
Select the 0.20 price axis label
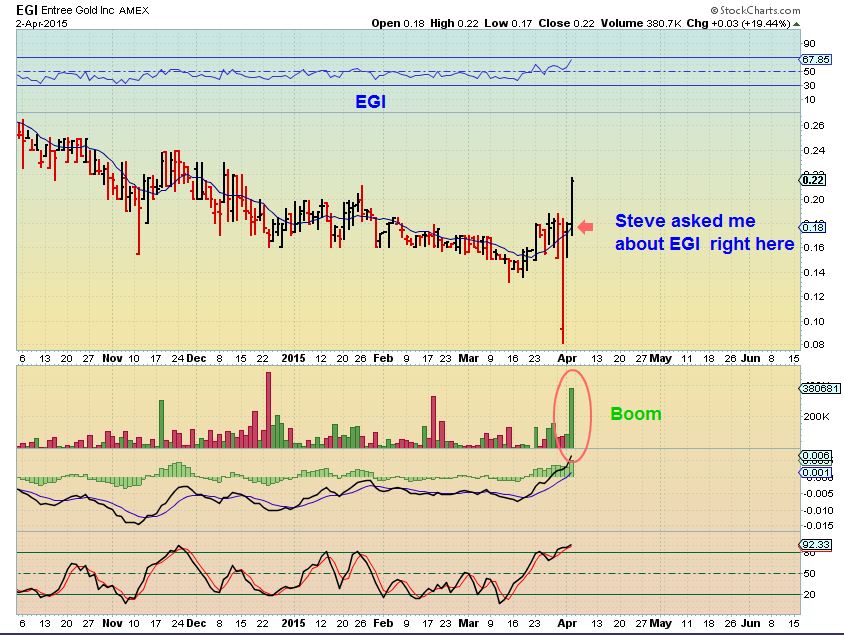pyautogui.click(x=813, y=200)
